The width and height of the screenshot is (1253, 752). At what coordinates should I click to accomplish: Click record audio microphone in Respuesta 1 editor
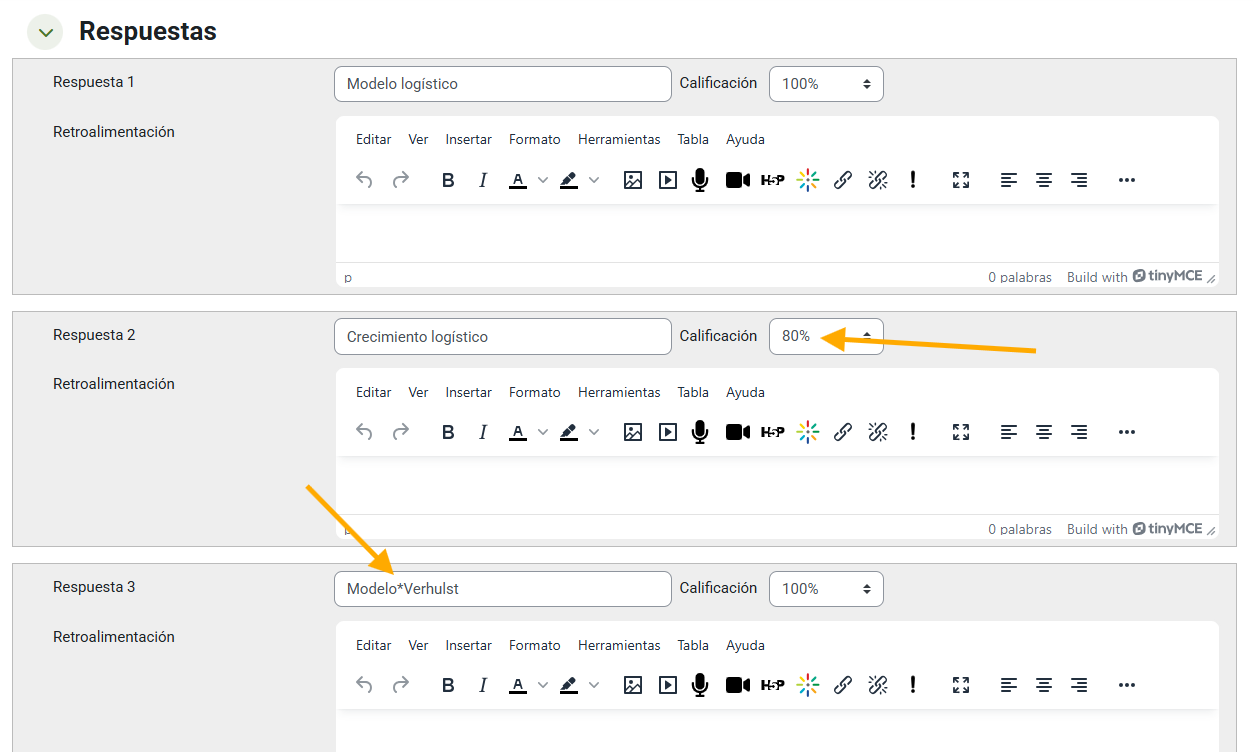tap(700, 180)
